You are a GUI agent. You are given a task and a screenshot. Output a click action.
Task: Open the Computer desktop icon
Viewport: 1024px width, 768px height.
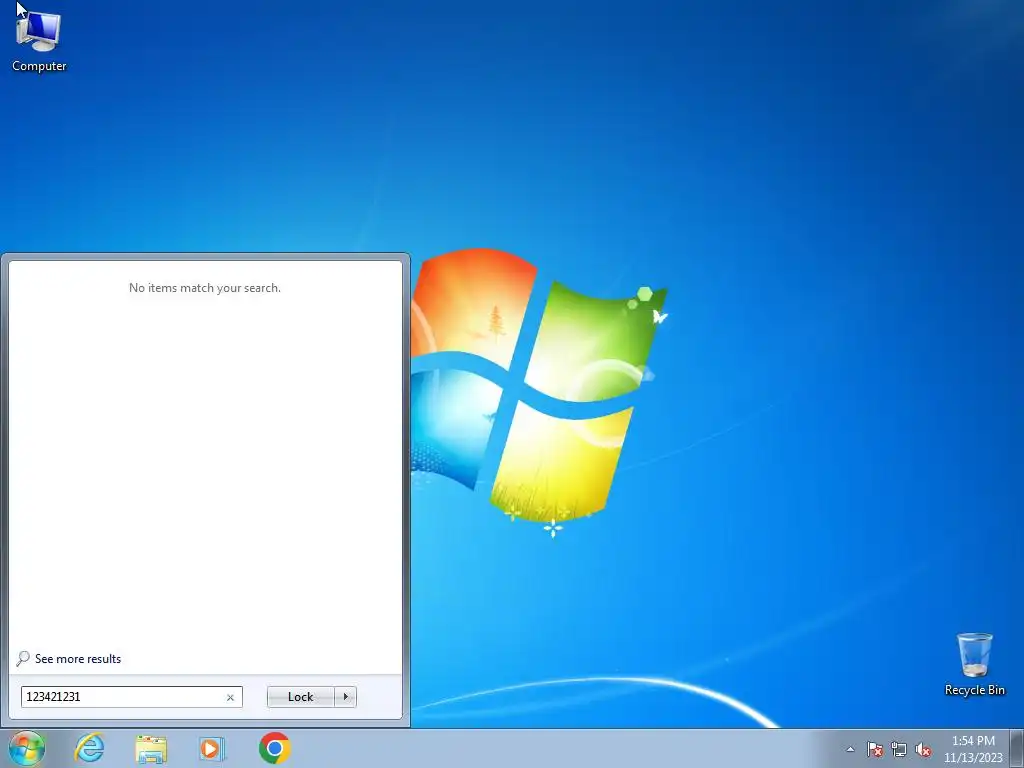point(39,42)
